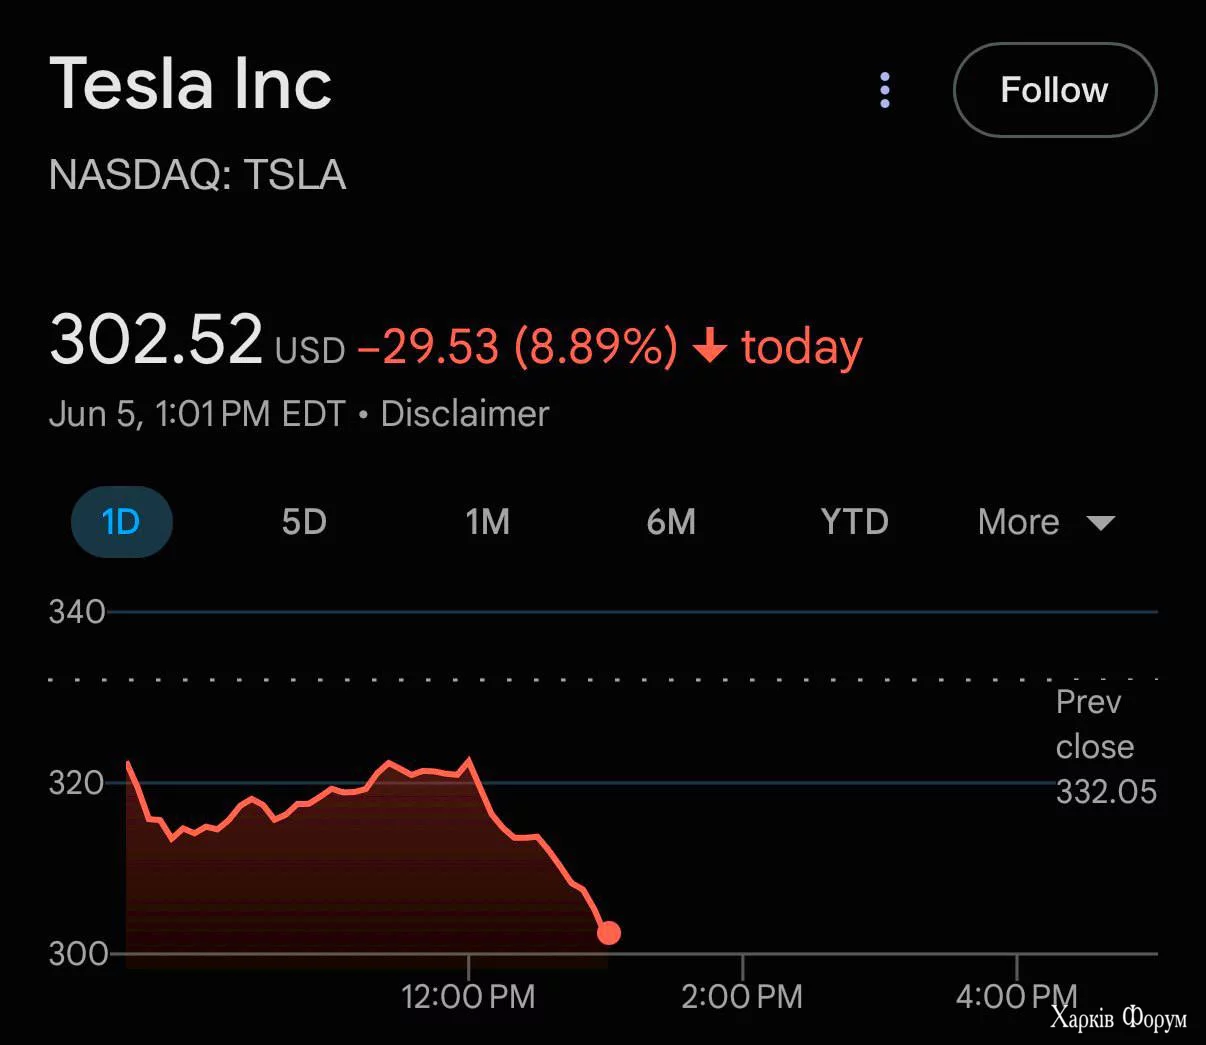This screenshot has height=1045, width=1206.
Task: Click the 302.52 current price
Action: click(x=156, y=339)
